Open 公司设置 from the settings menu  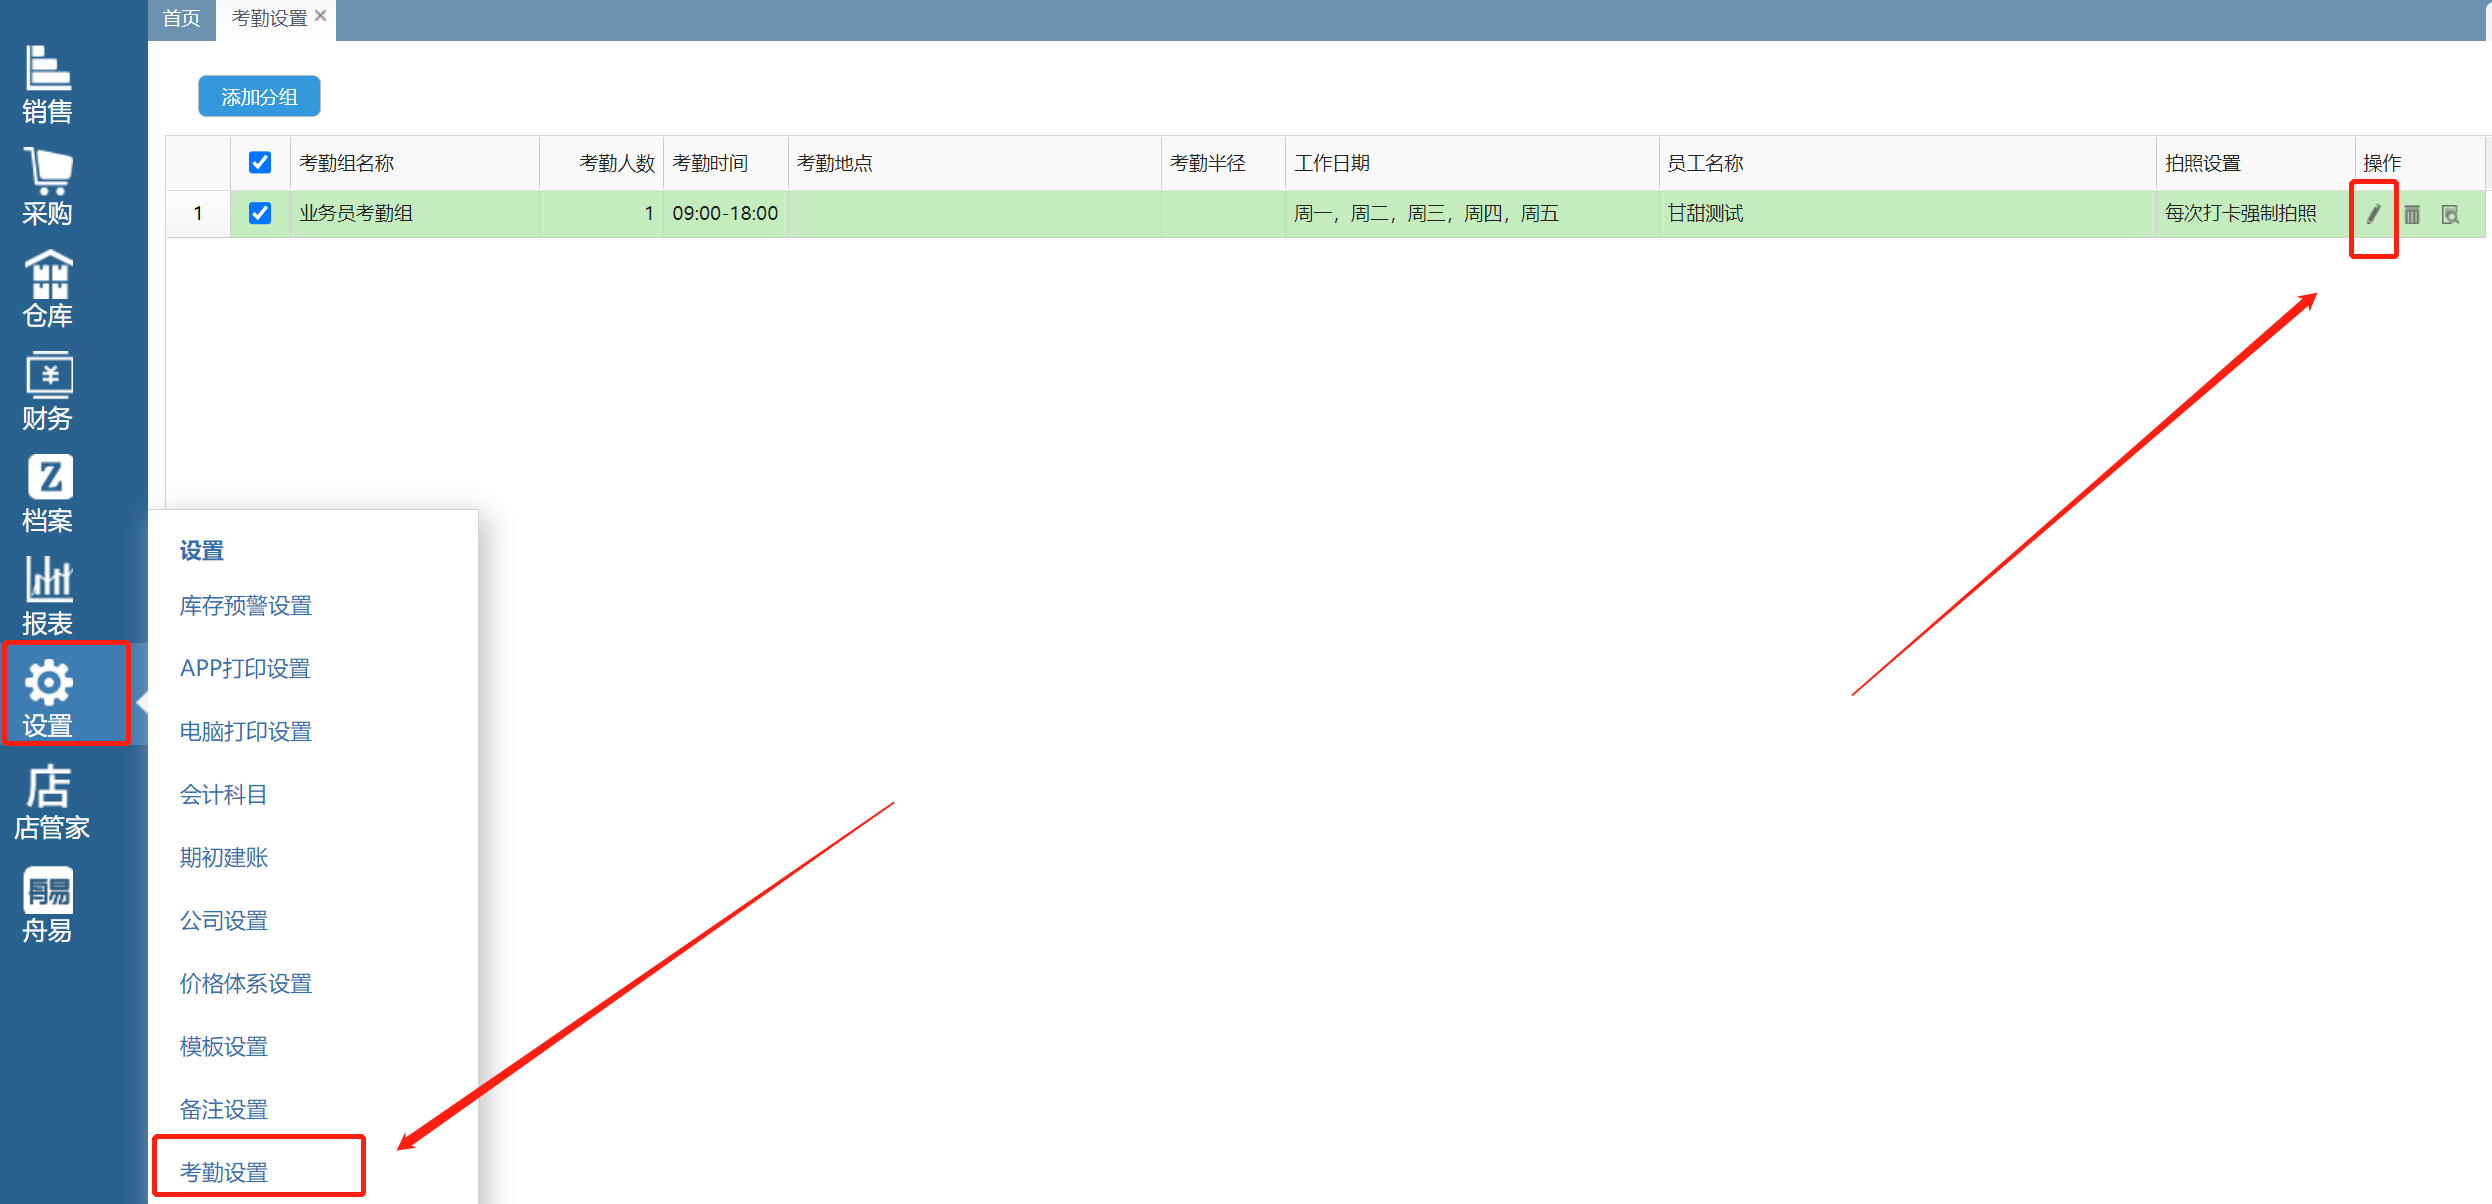224,920
